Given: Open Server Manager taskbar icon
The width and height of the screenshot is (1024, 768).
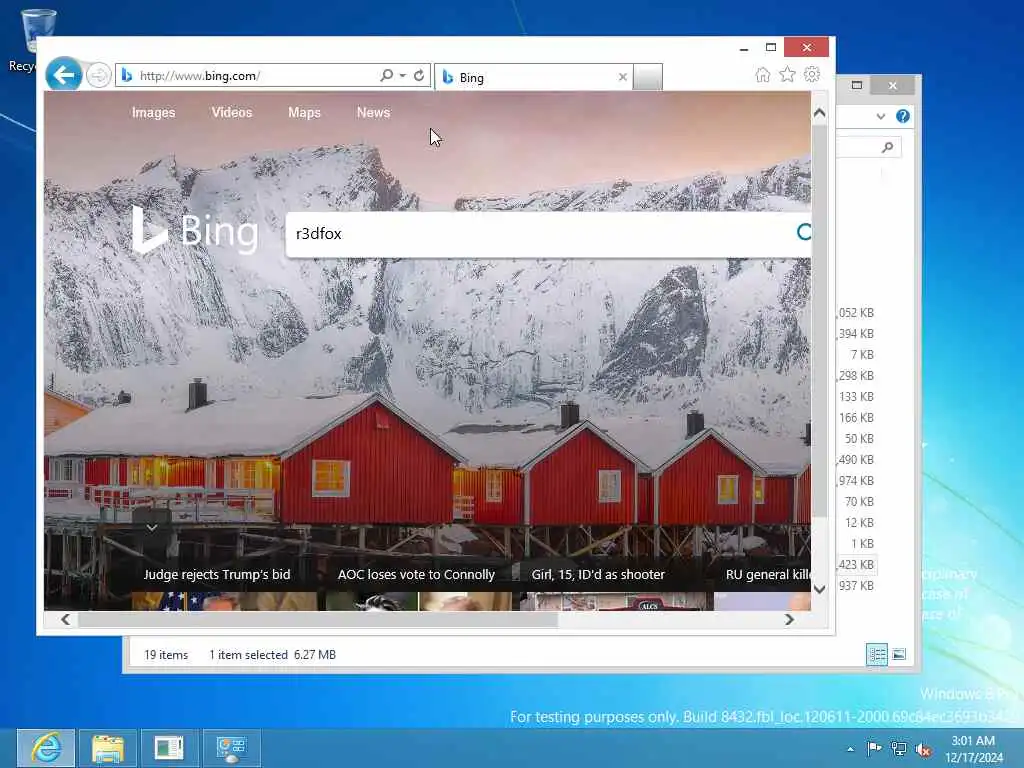Looking at the screenshot, I should click(169, 748).
